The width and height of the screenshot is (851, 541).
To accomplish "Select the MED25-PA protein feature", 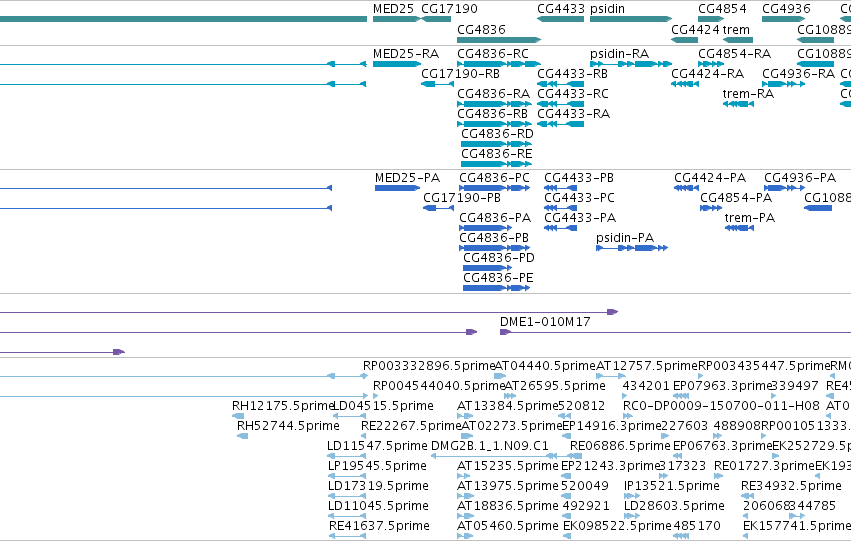I will click(x=407, y=178).
